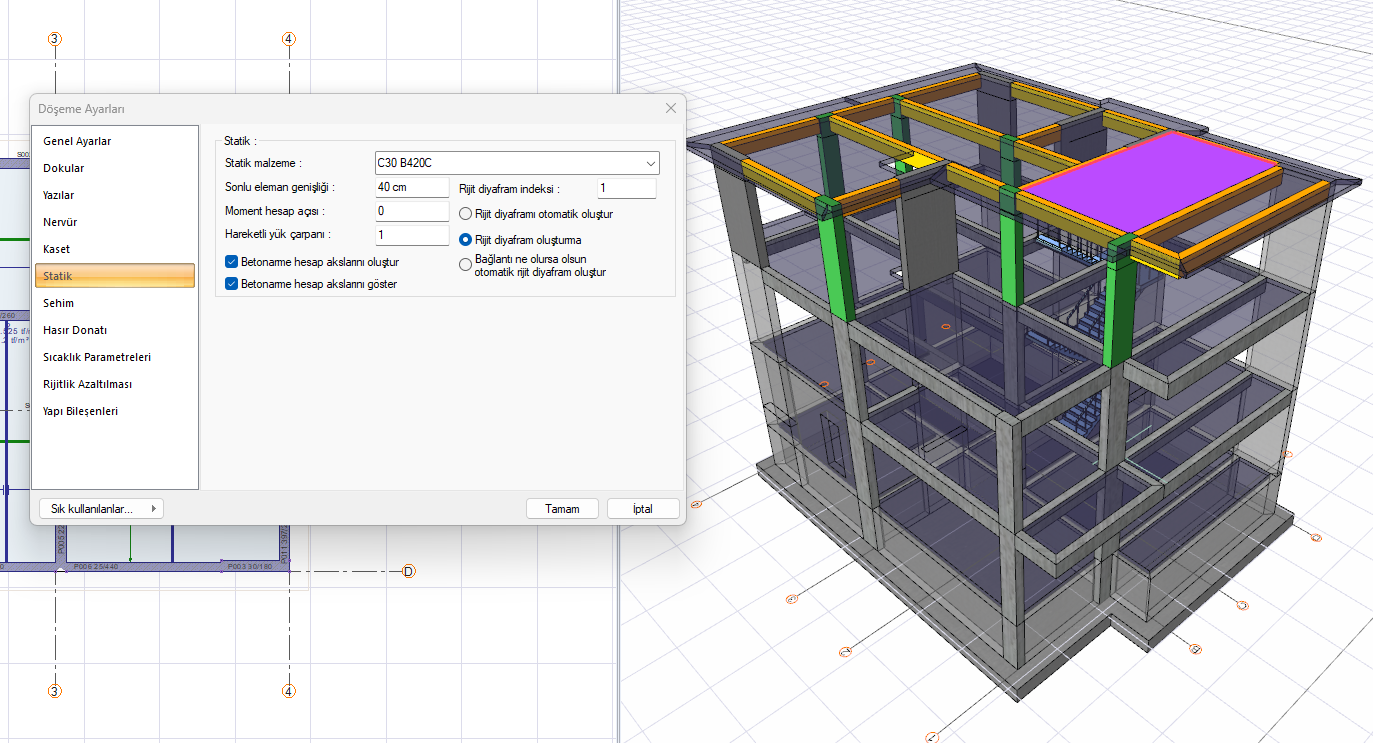This screenshot has width=1373, height=743.
Task: Select Bağlantı ne olursa olsun radio option
Action: point(465,265)
